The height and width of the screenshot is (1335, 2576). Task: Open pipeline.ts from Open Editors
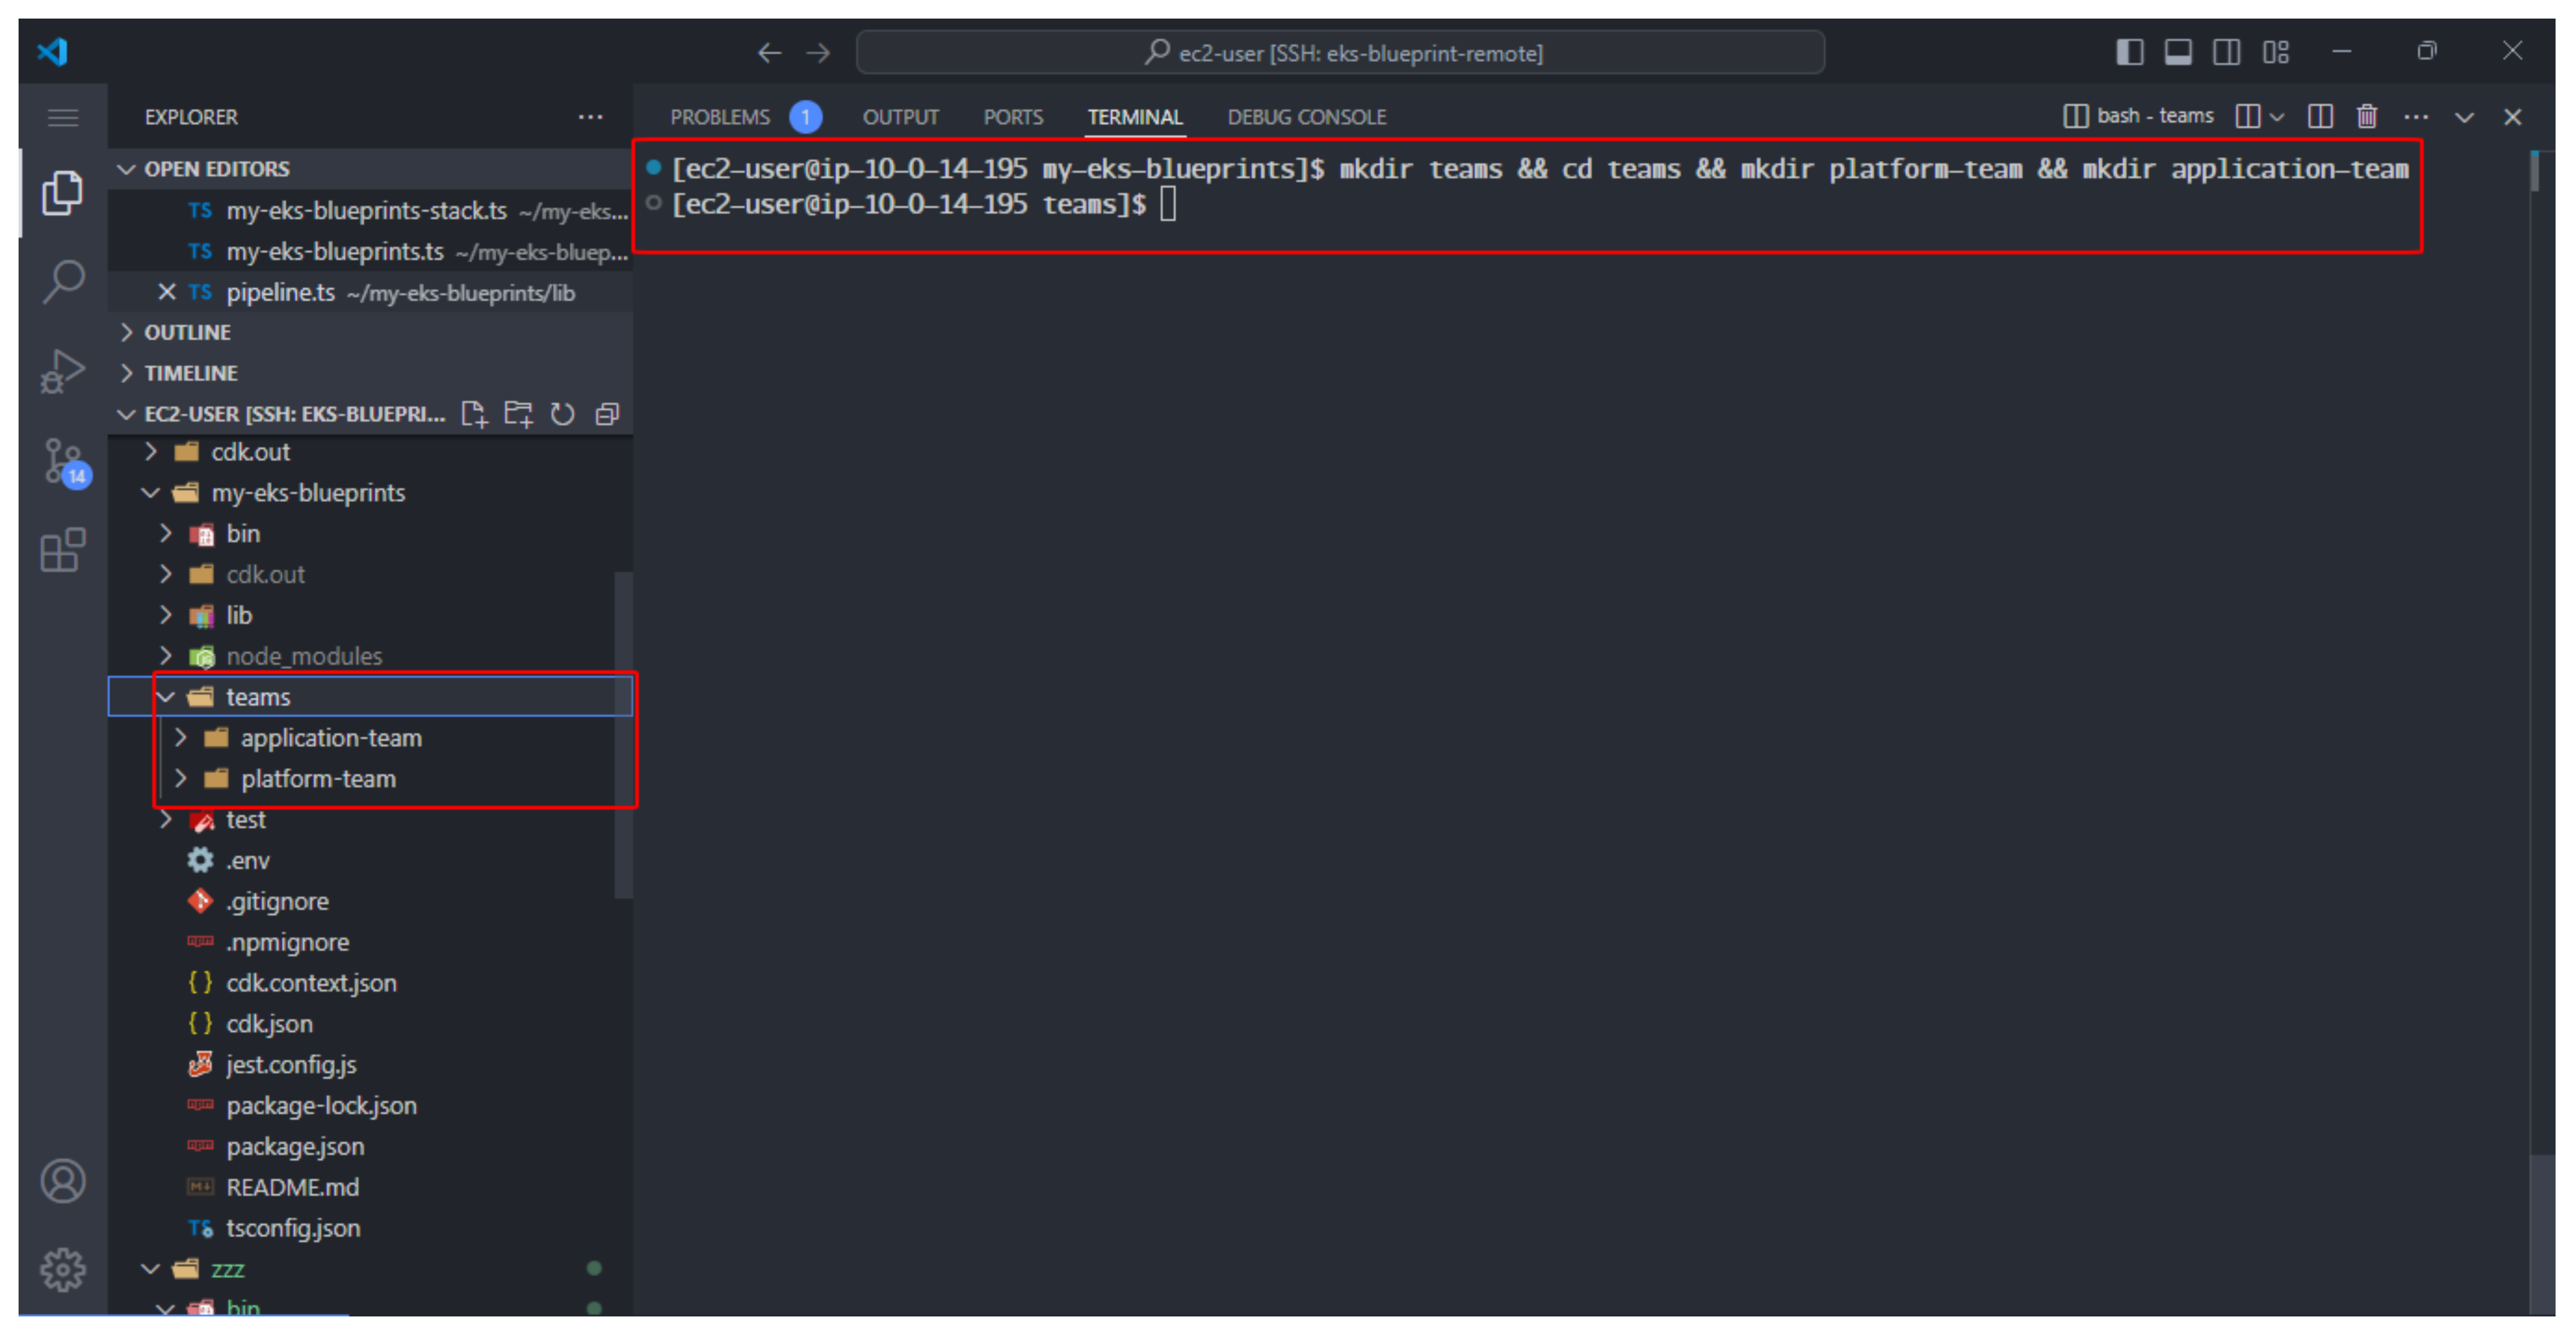[281, 292]
